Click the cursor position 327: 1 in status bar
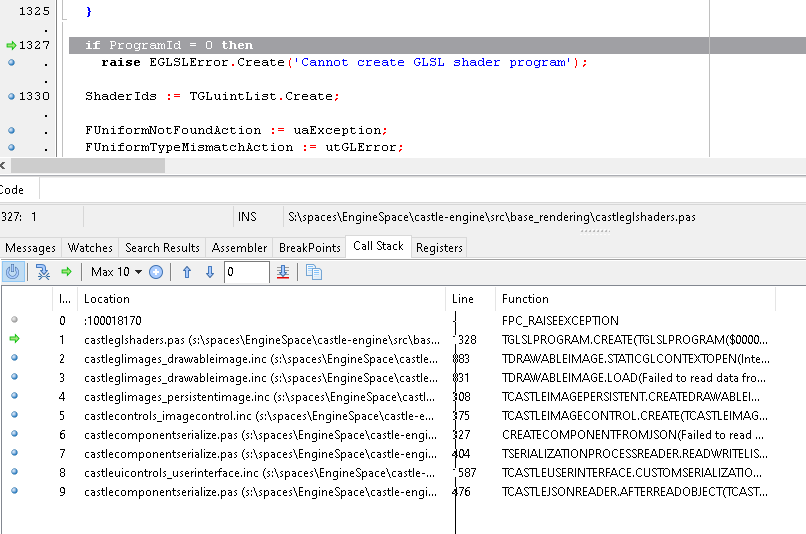Screen dimensions: 806x534 click(19, 217)
